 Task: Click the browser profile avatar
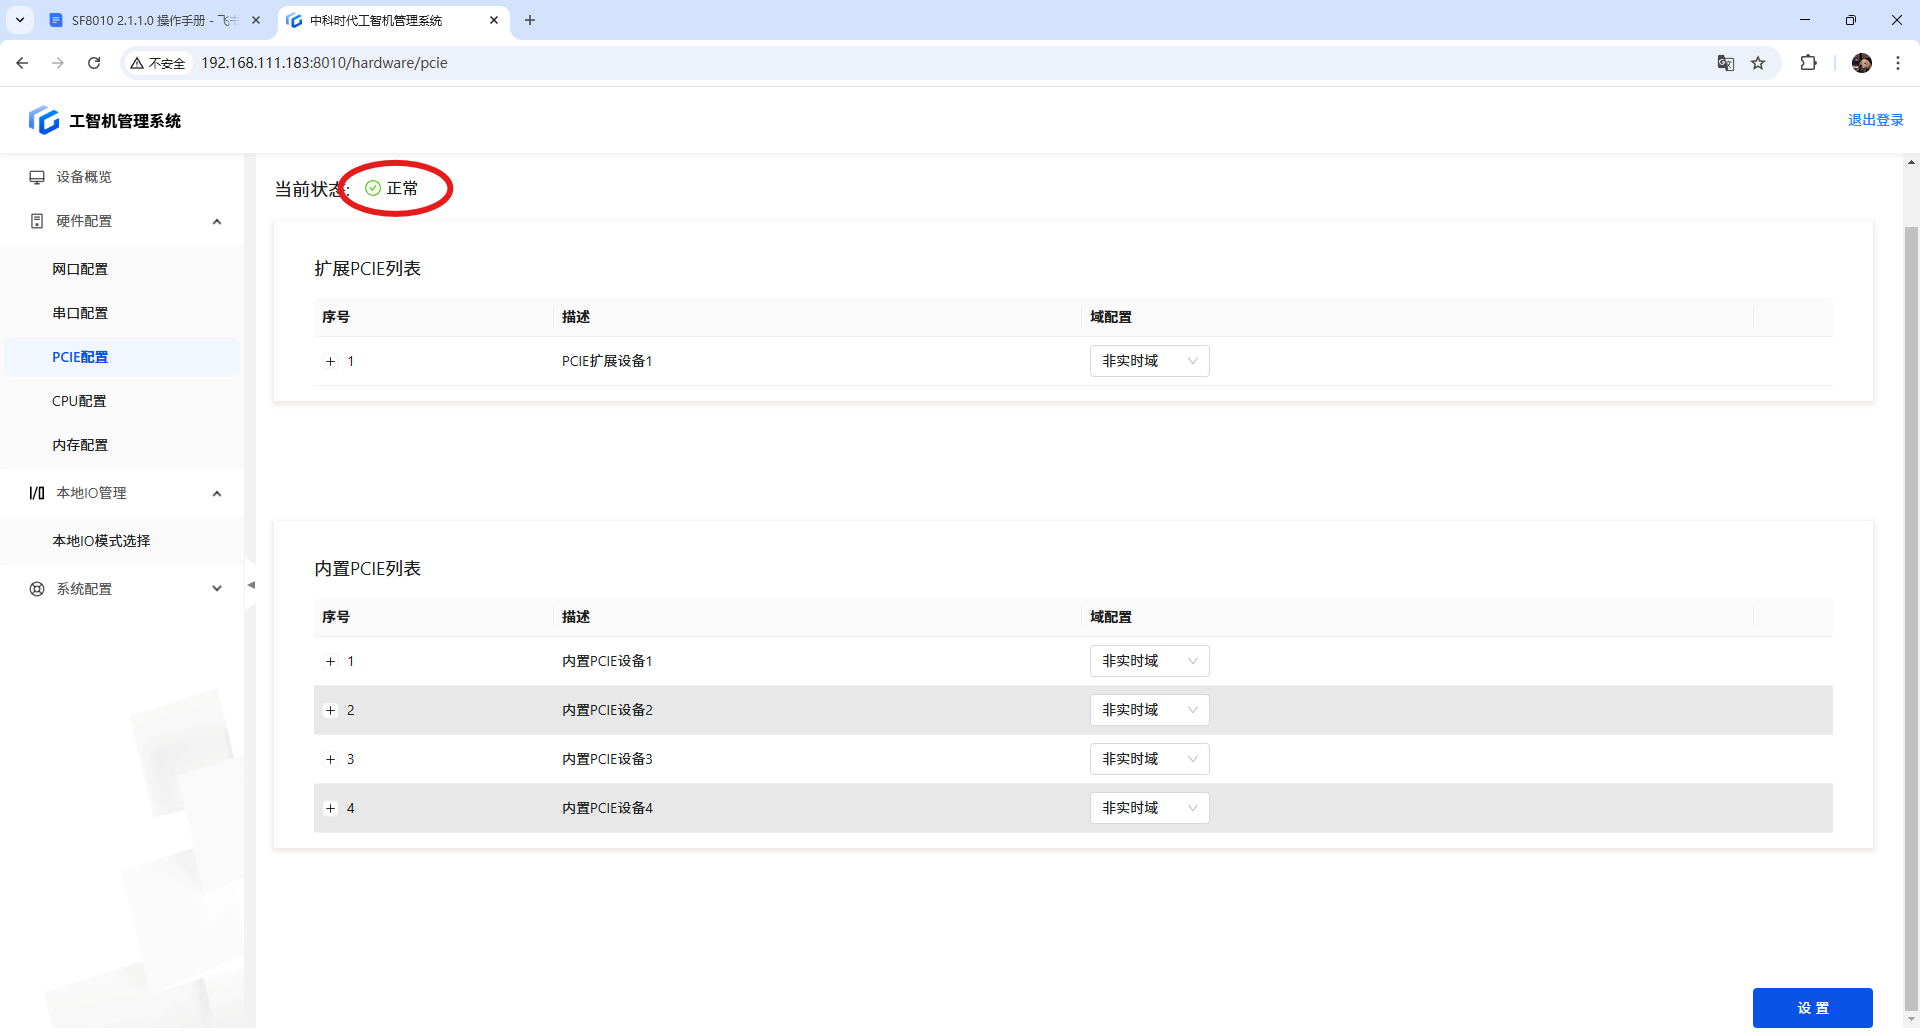(1861, 63)
